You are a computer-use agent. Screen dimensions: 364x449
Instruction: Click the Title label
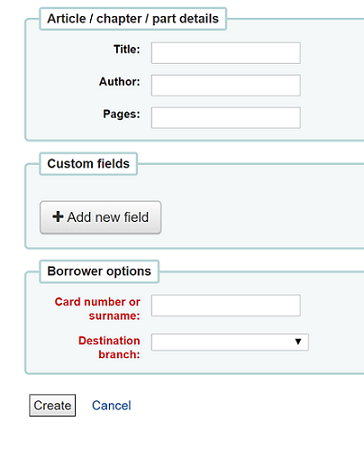click(127, 49)
